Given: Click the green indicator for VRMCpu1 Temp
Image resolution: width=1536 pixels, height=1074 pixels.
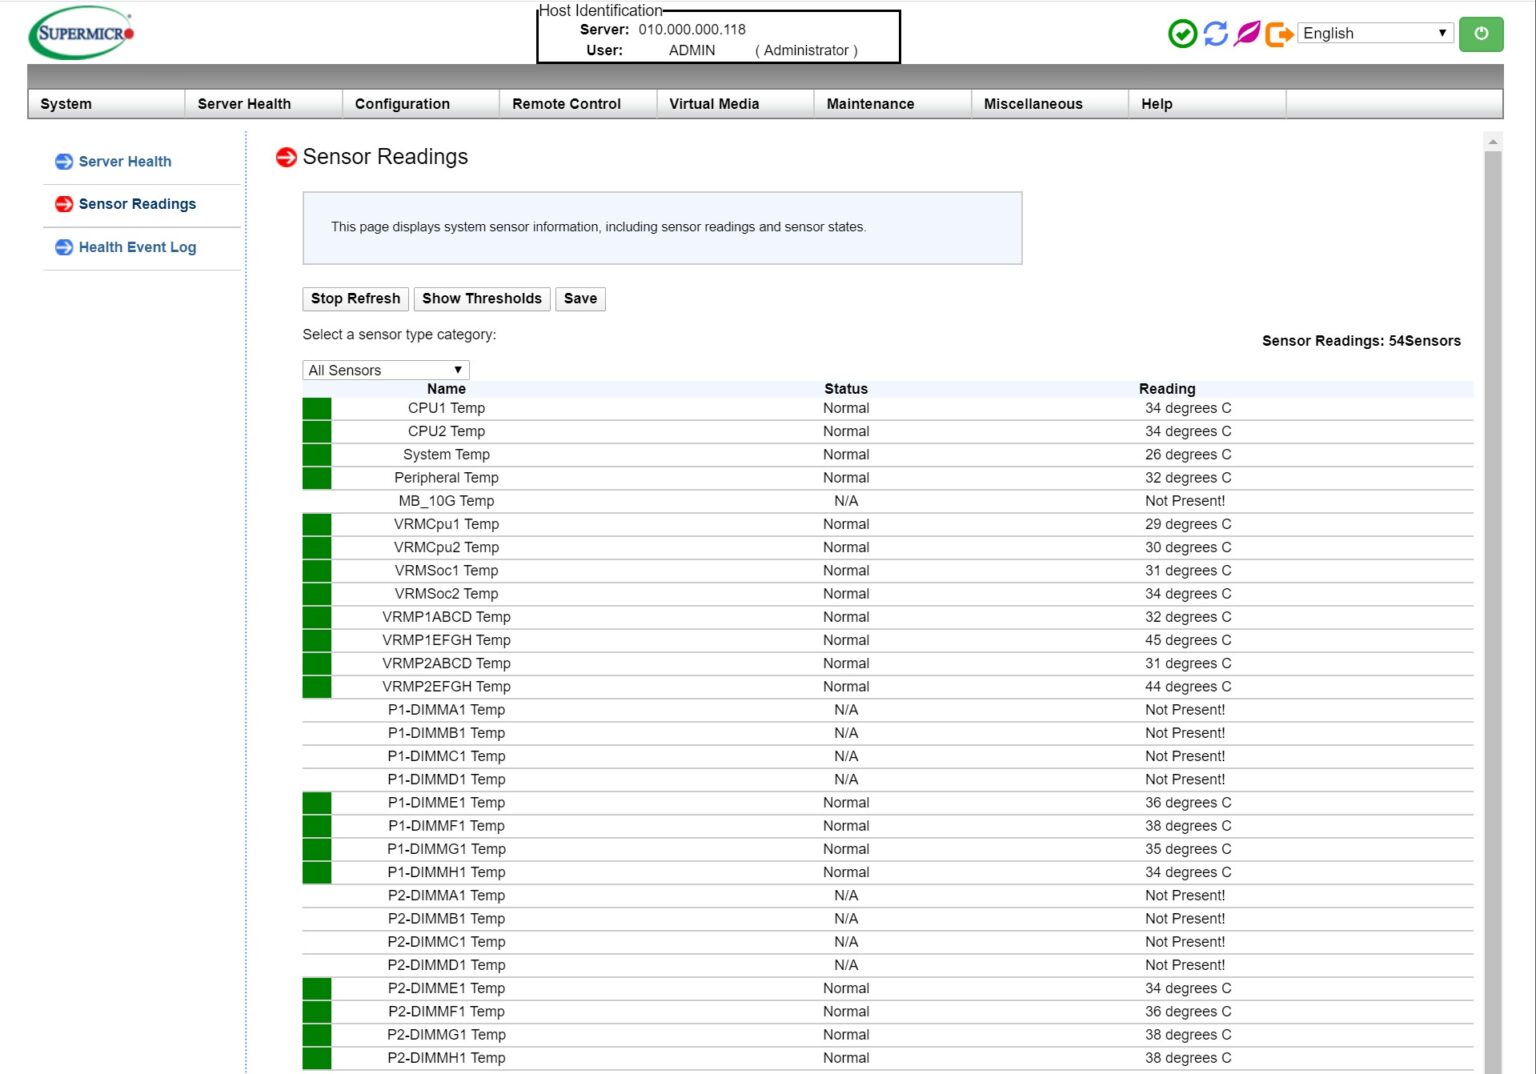Looking at the screenshot, I should [315, 524].
